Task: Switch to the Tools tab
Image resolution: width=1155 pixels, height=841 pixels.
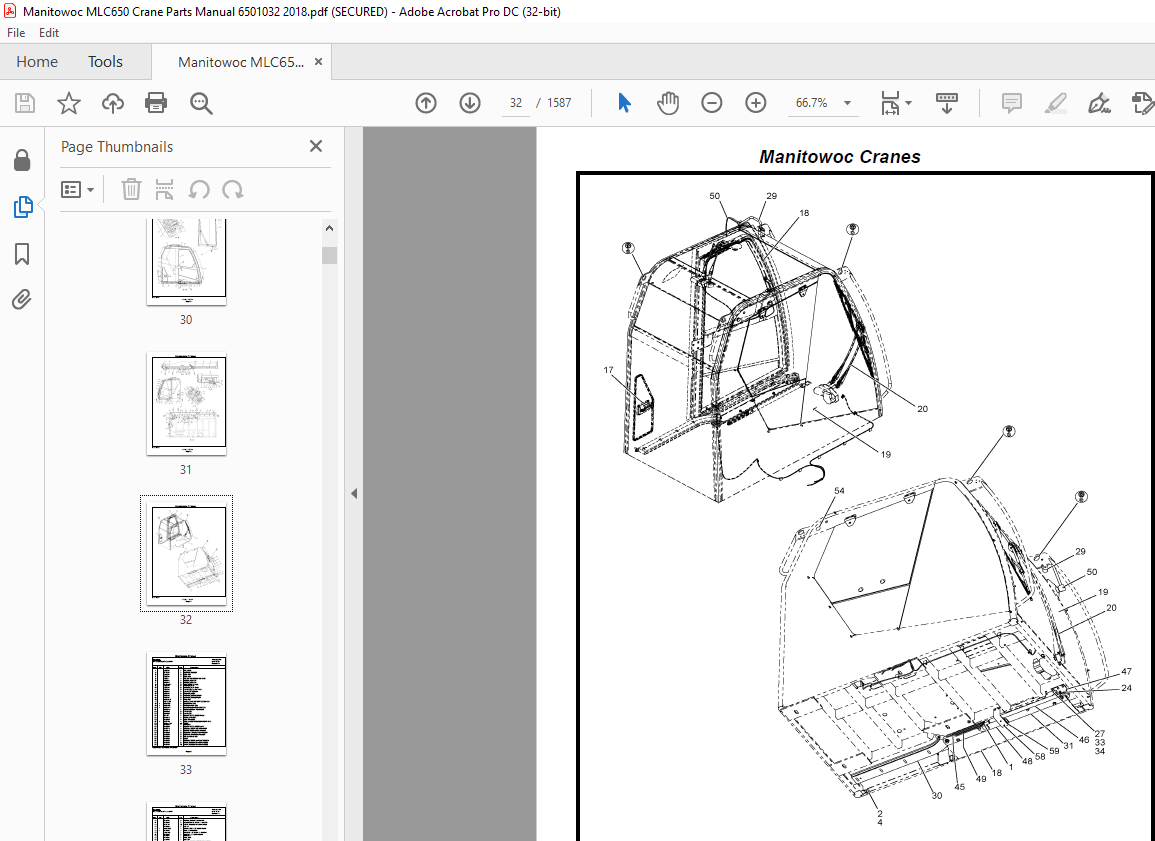Action: 105,62
